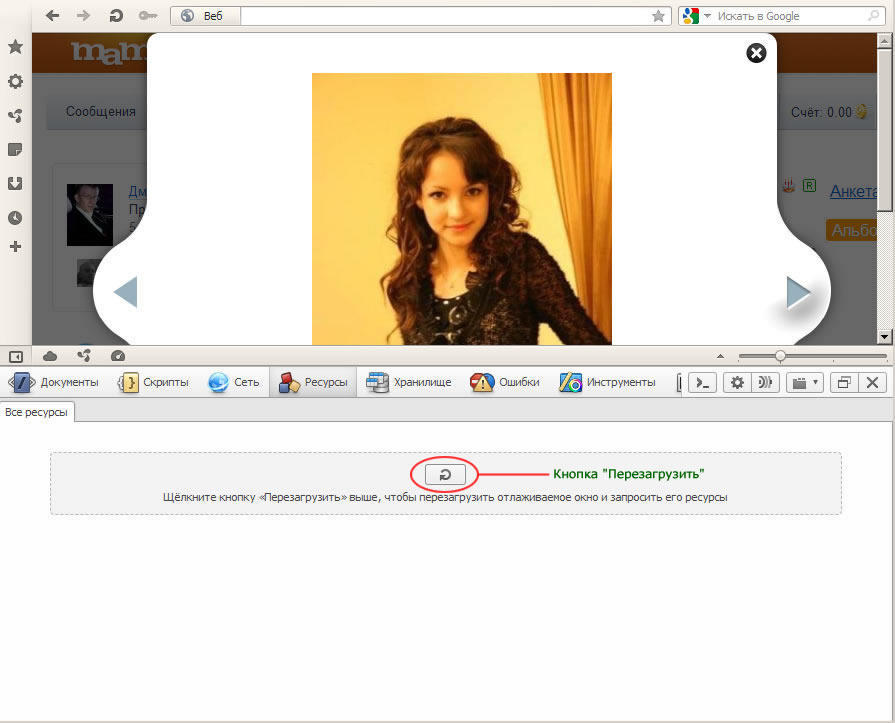Image resolution: width=895 pixels, height=723 pixels.
Task: Click the zoom slider in status bar
Action: (x=780, y=356)
